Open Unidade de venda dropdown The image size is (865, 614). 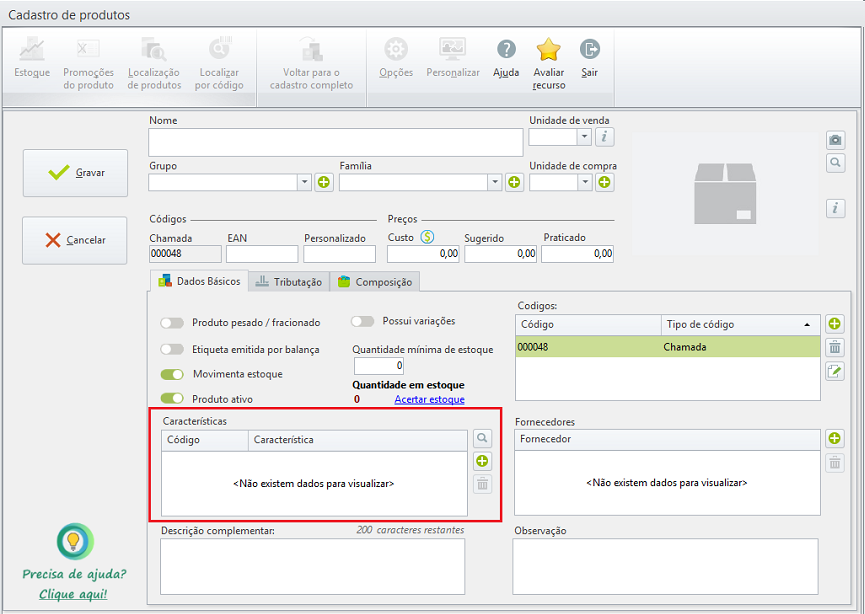coord(584,137)
